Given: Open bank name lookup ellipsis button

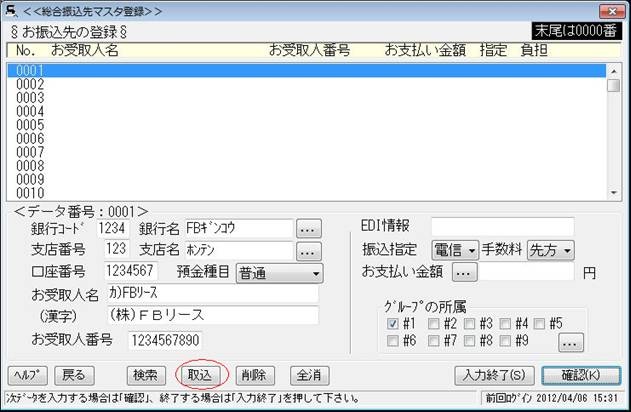Looking at the screenshot, I should tap(309, 229).
